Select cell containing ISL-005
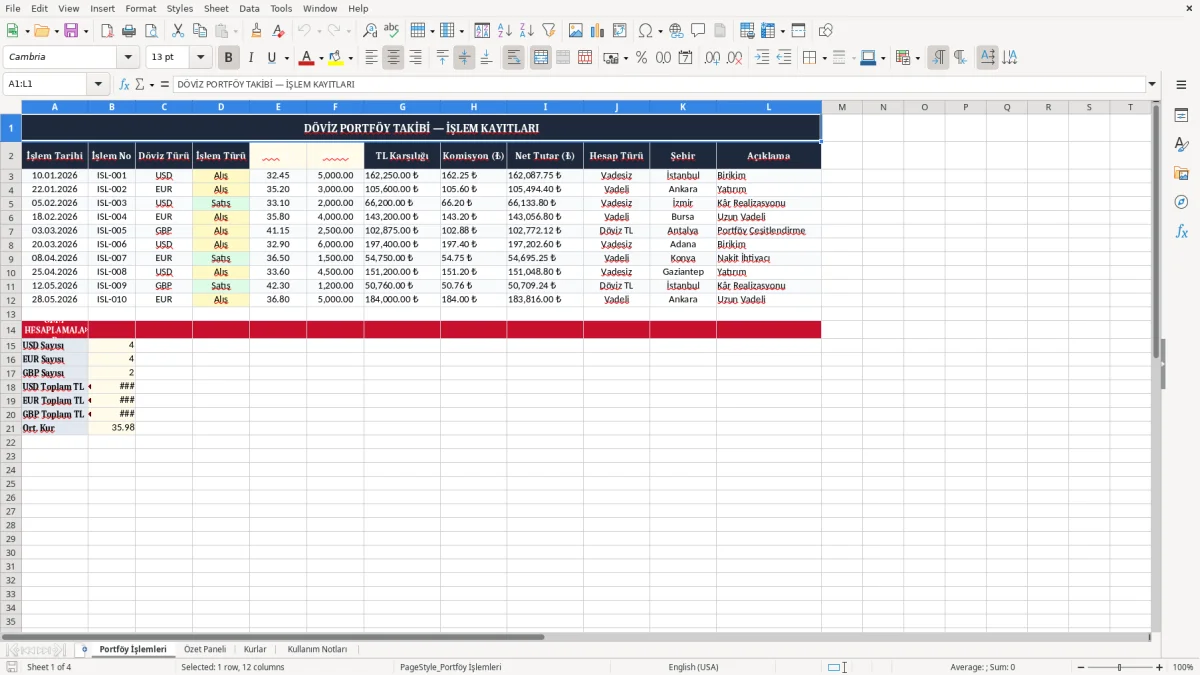The image size is (1200, 675). tap(112, 231)
